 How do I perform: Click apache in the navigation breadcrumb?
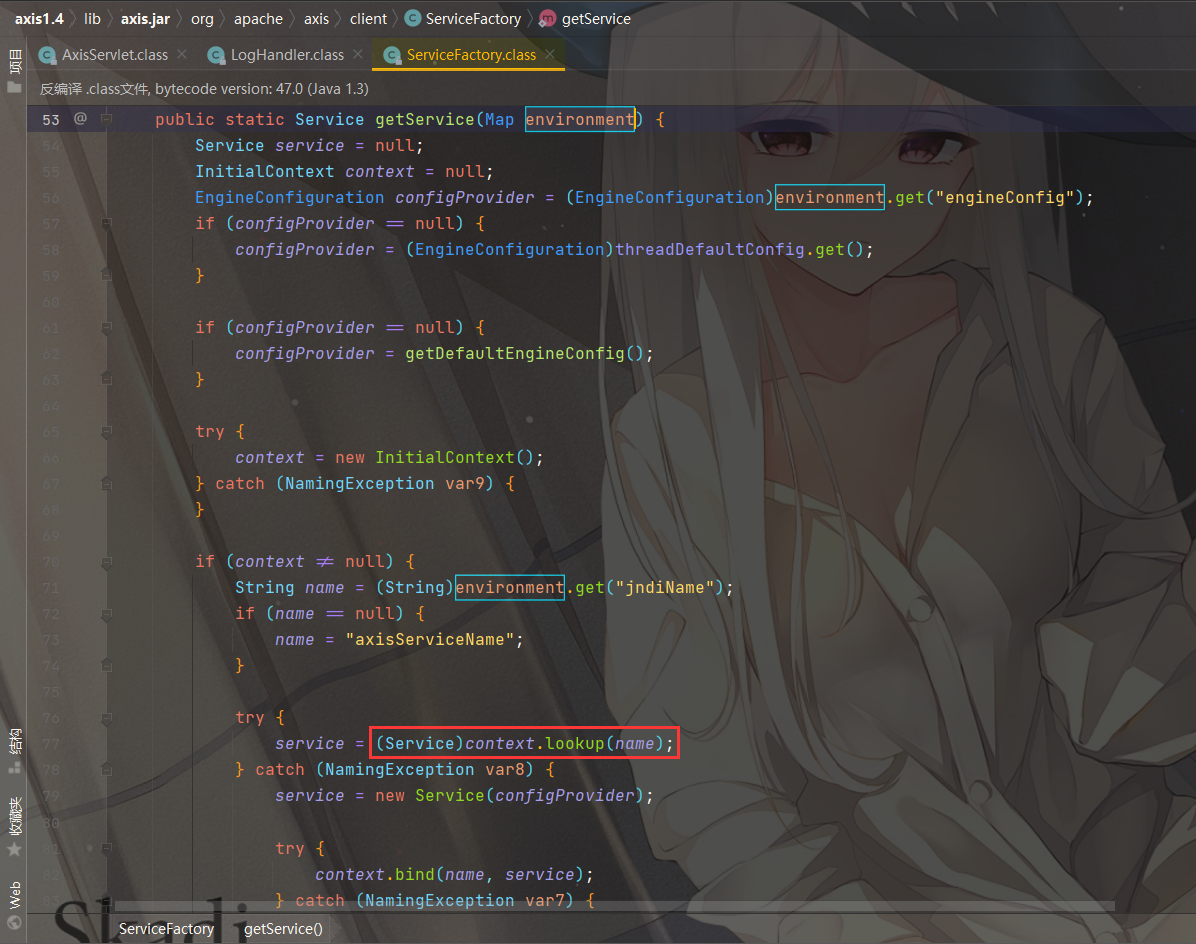258,18
